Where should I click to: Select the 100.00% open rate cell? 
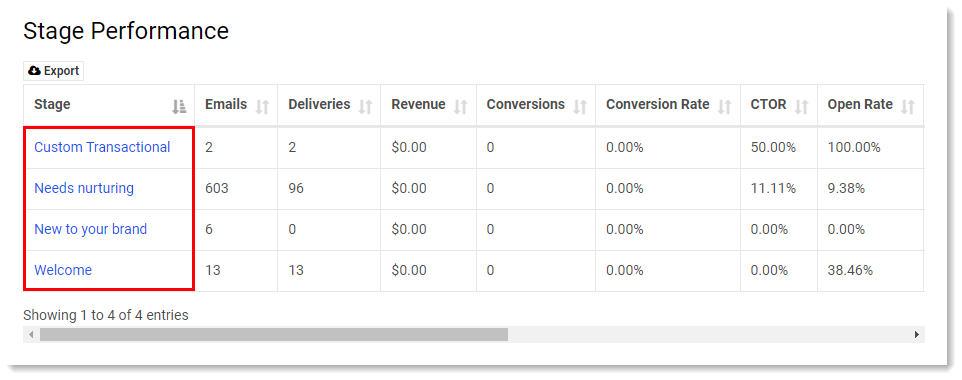[x=871, y=147]
